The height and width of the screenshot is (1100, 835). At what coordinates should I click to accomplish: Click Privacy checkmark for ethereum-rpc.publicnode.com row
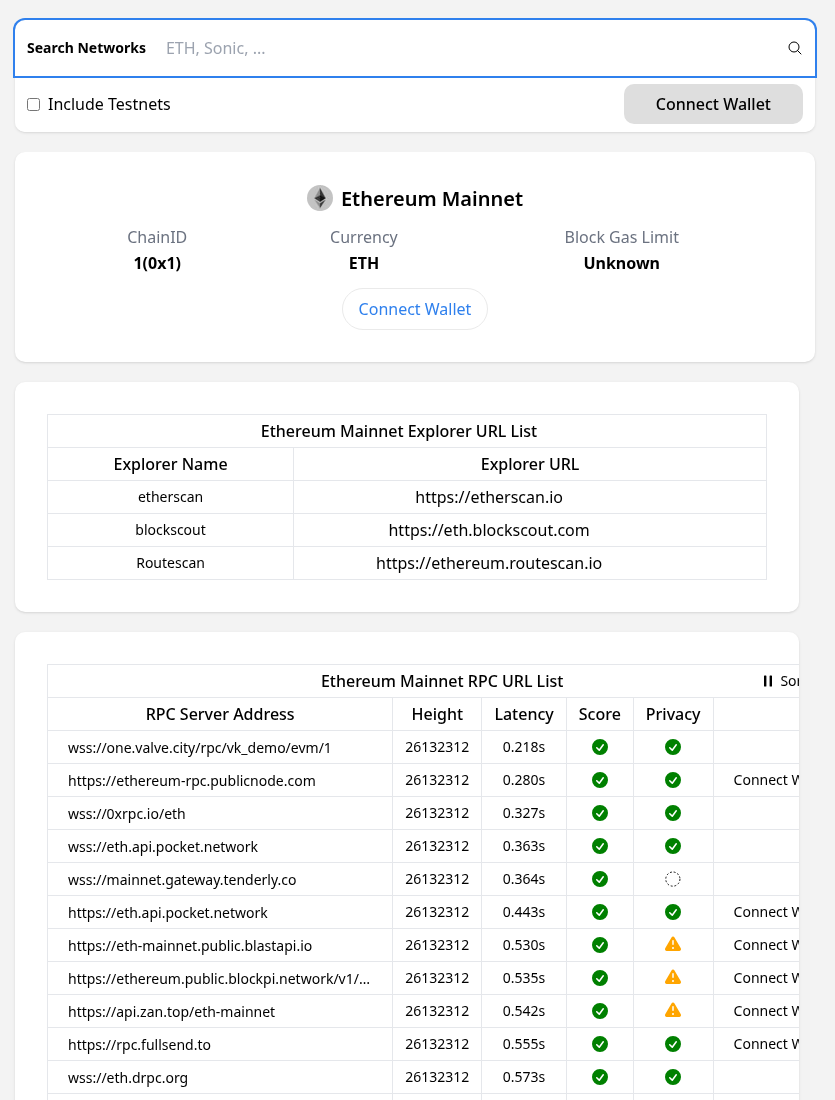point(673,780)
